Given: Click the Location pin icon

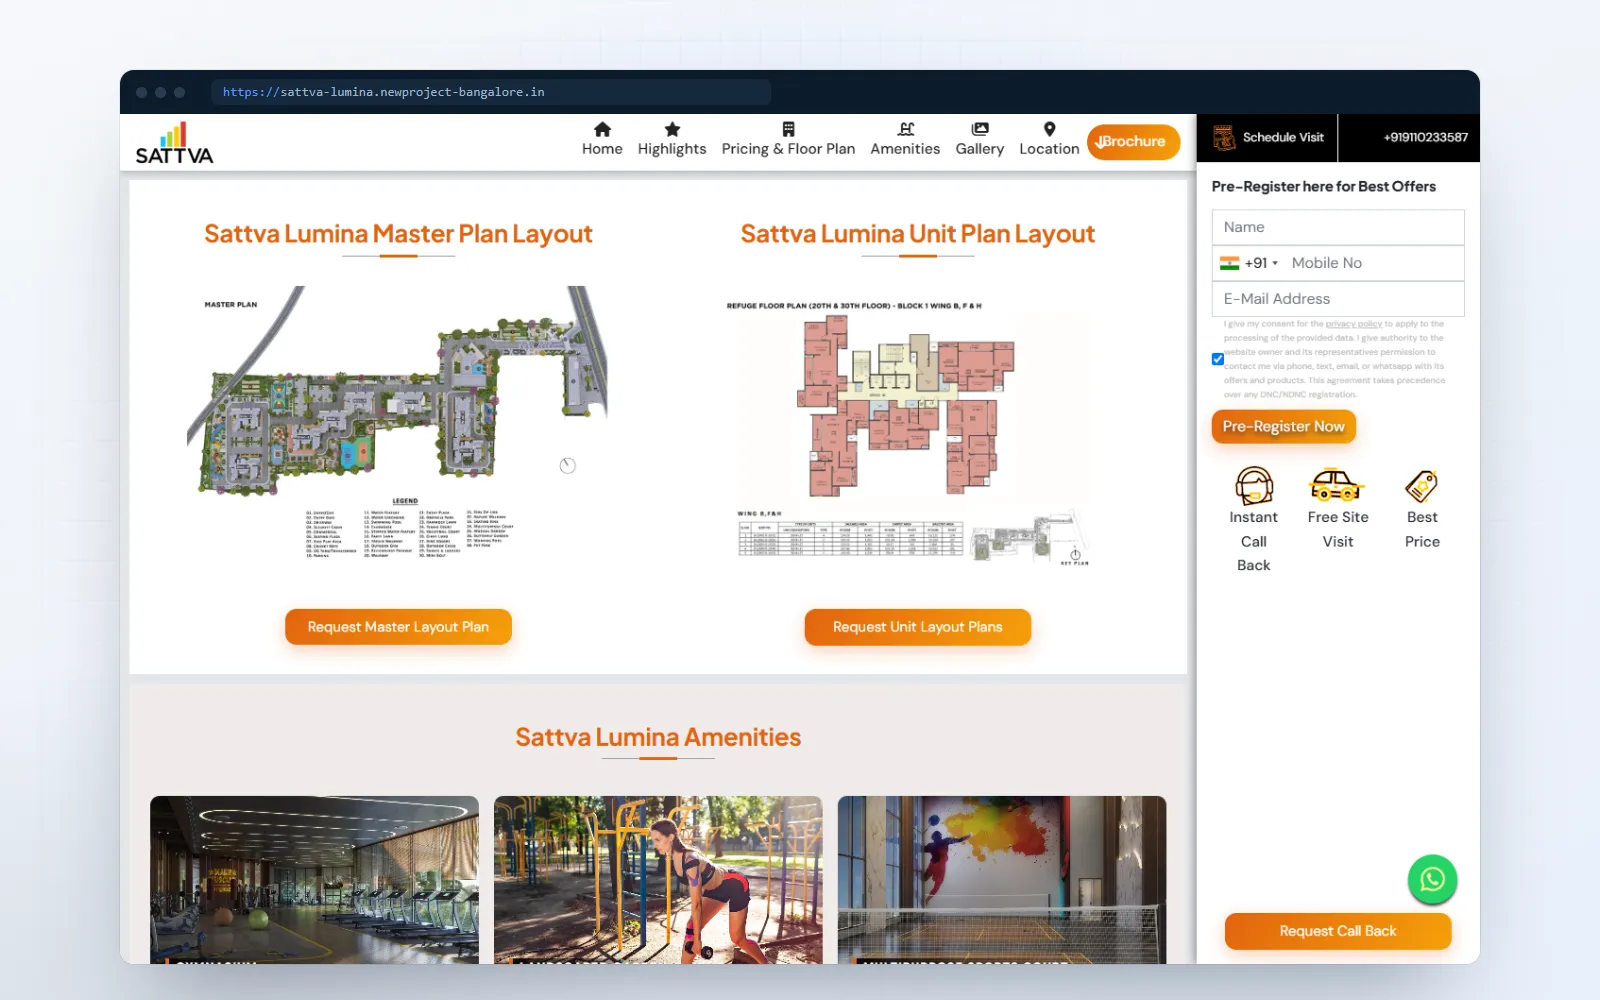Looking at the screenshot, I should point(1049,129).
